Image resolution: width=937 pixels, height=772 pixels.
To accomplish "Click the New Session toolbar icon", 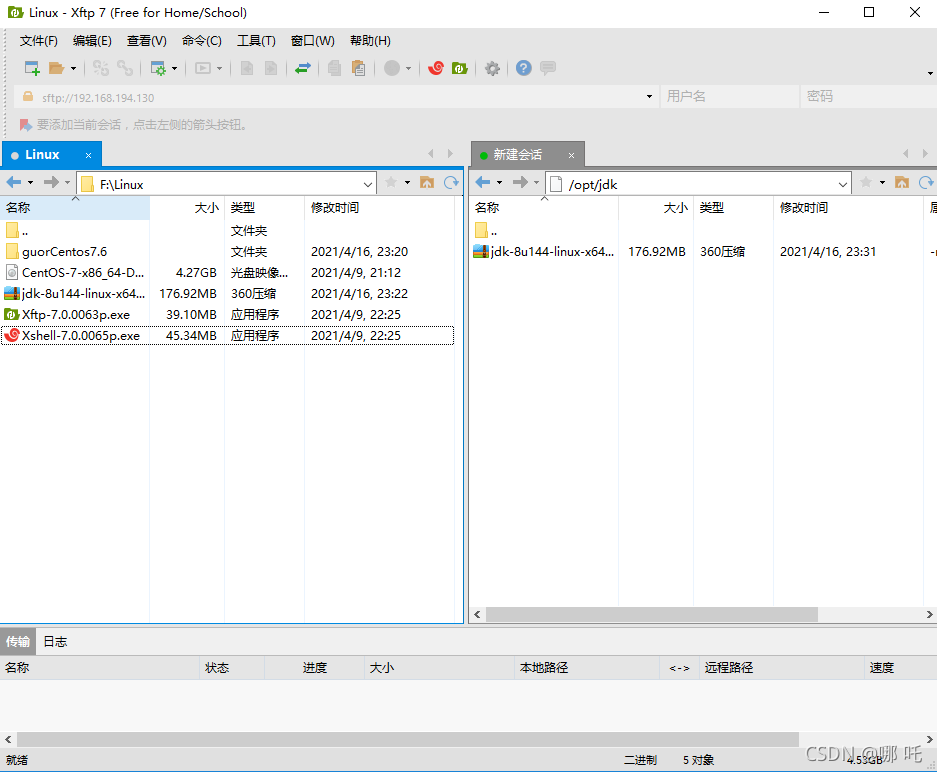I will [32, 68].
